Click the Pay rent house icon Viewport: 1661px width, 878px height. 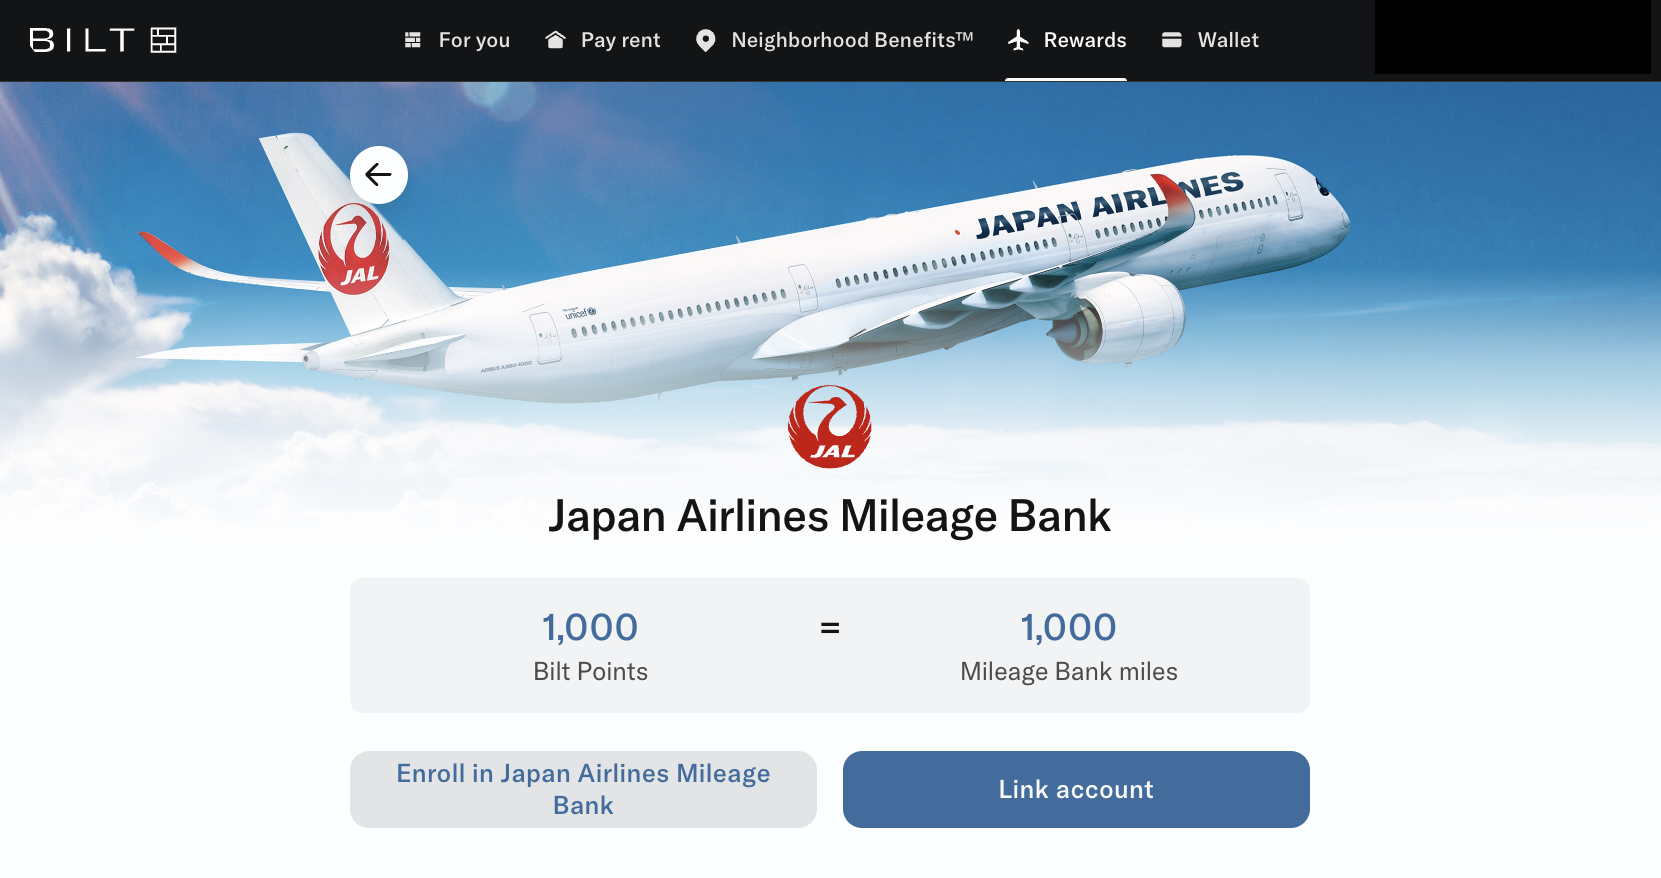point(555,40)
